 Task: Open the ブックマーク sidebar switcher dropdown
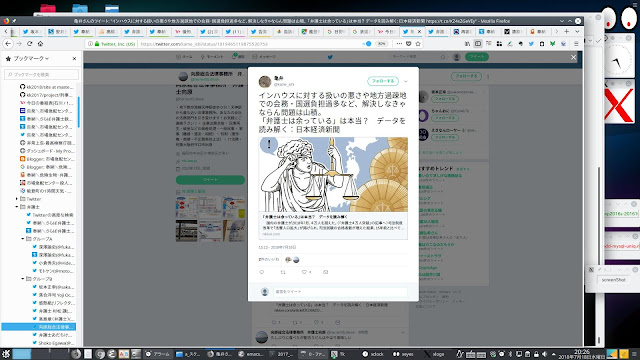coord(31,59)
